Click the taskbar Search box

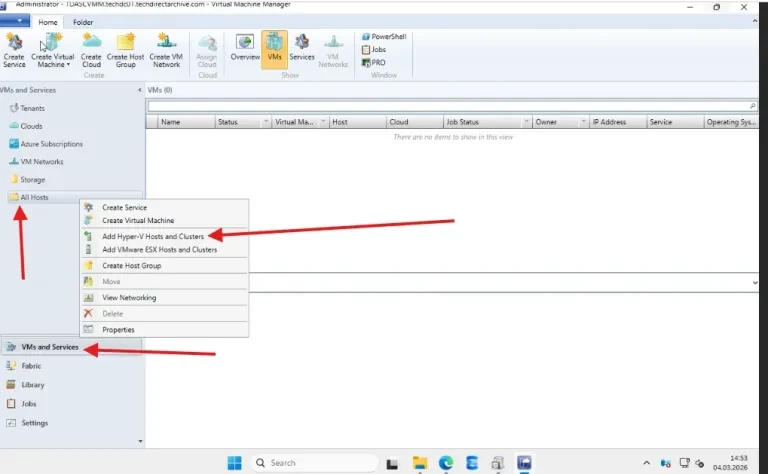[x=314, y=463]
